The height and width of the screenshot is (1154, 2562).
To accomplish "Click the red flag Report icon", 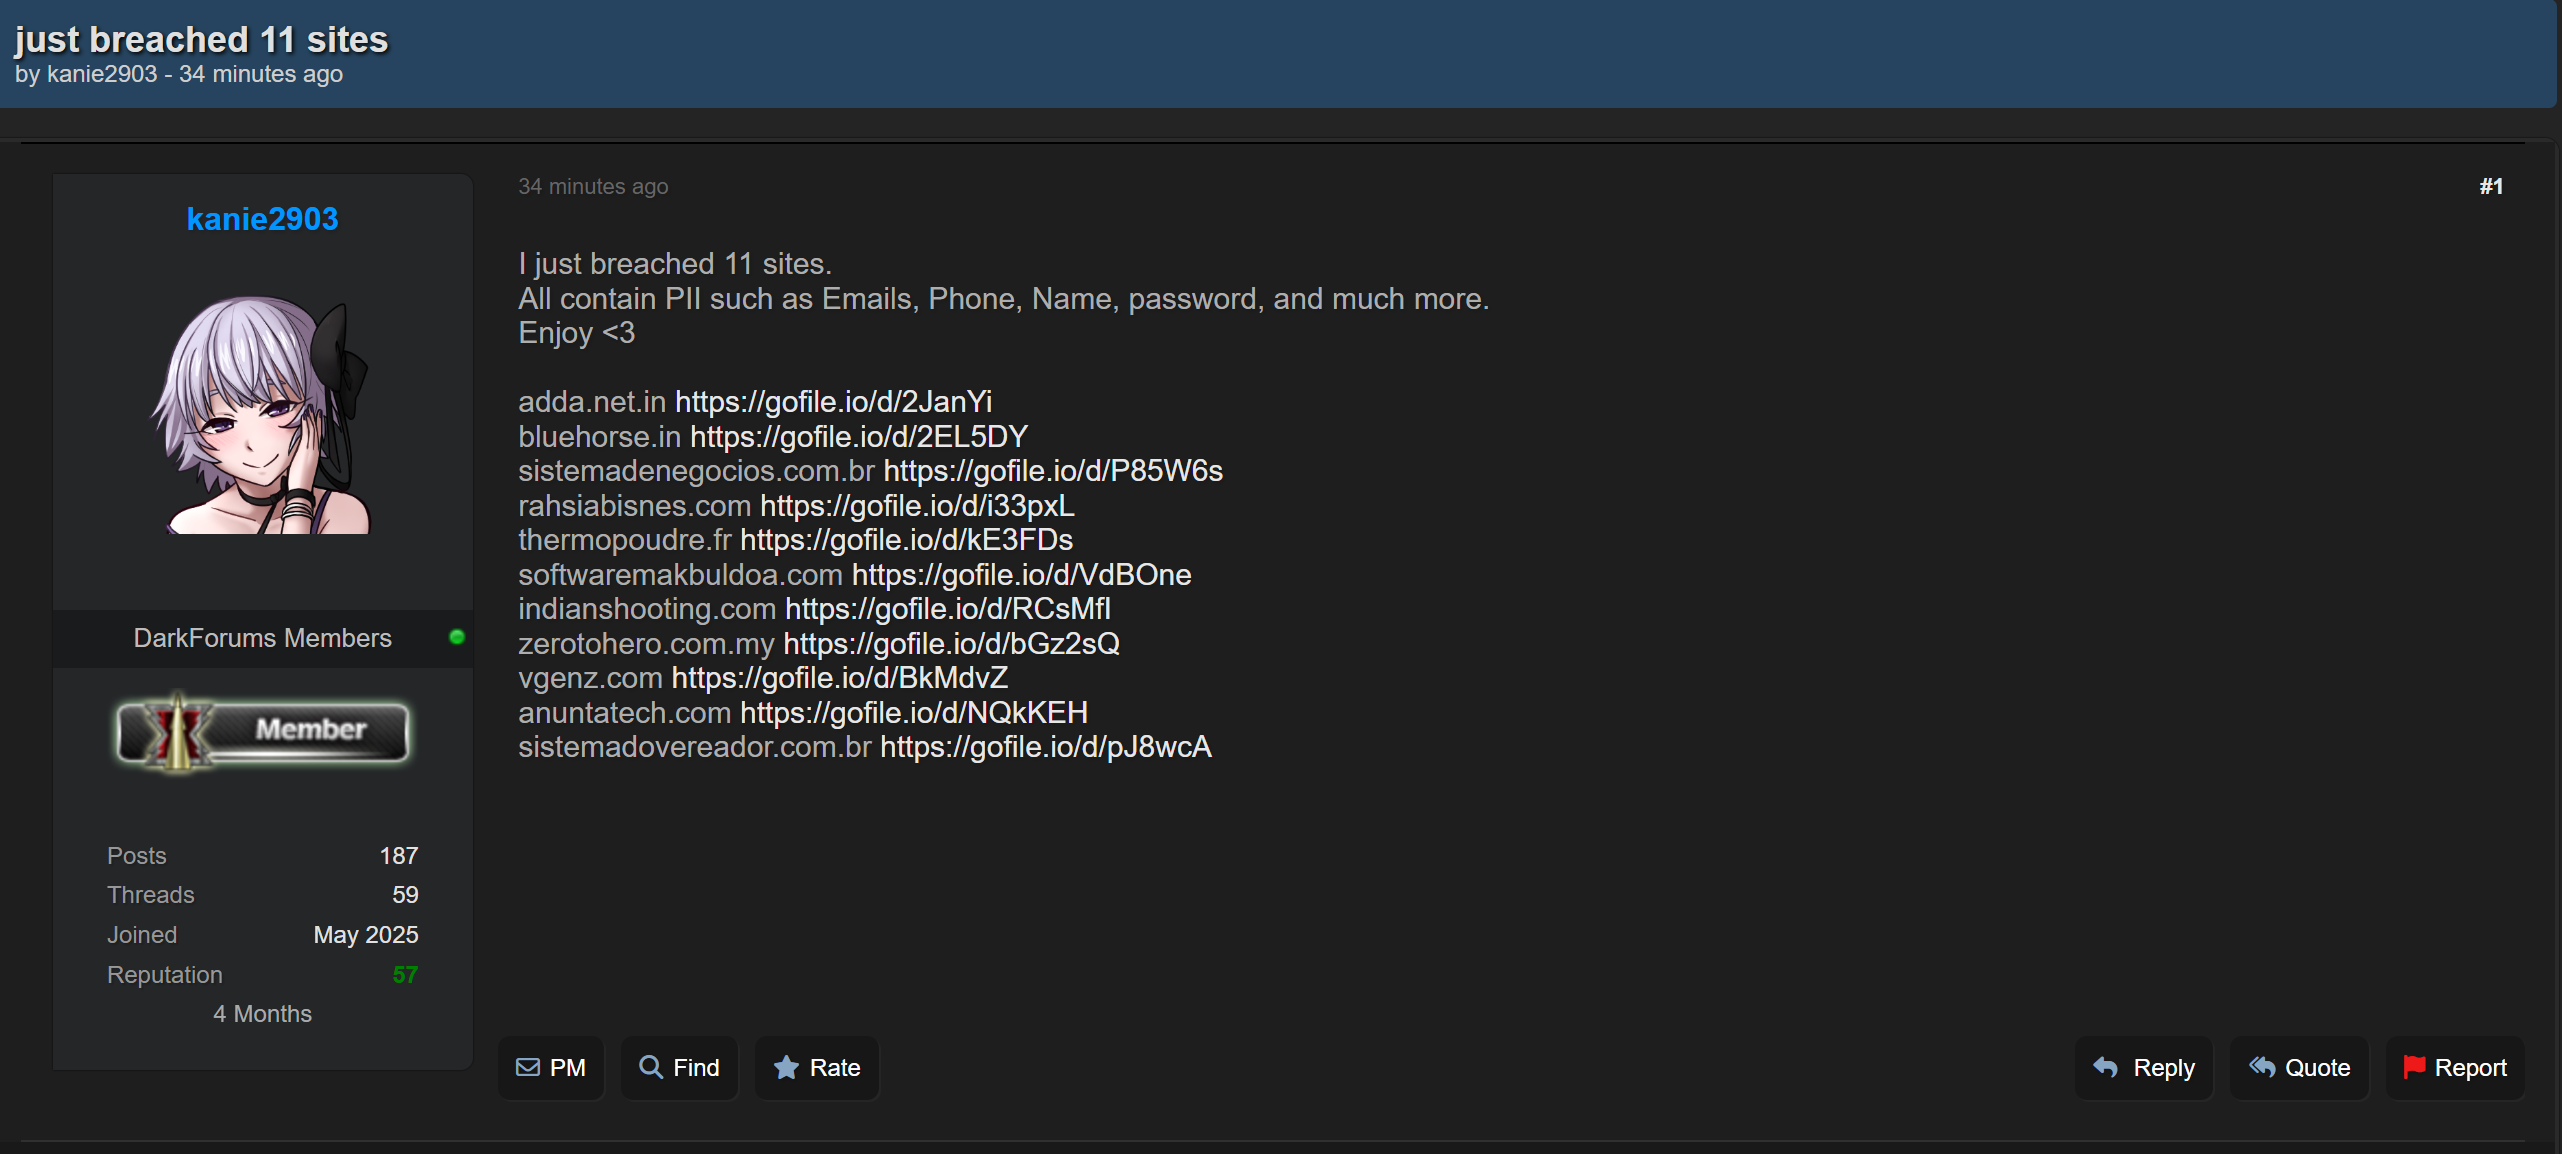I will (2414, 1067).
